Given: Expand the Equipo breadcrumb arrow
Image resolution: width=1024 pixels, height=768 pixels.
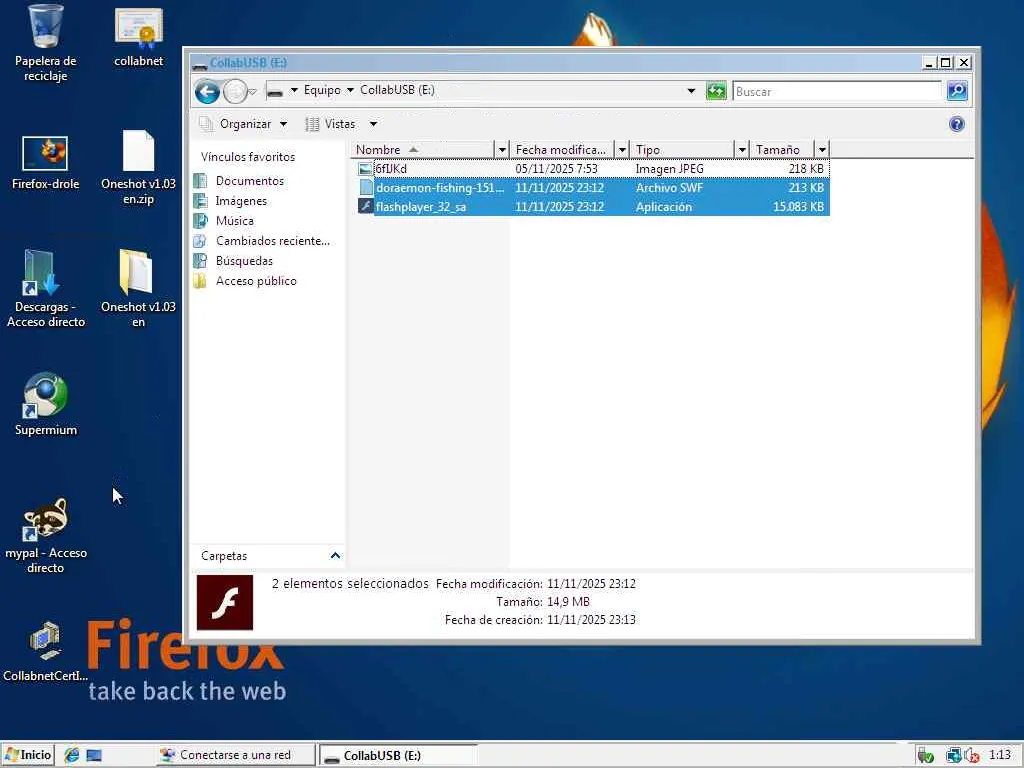Looking at the screenshot, I should [x=350, y=90].
